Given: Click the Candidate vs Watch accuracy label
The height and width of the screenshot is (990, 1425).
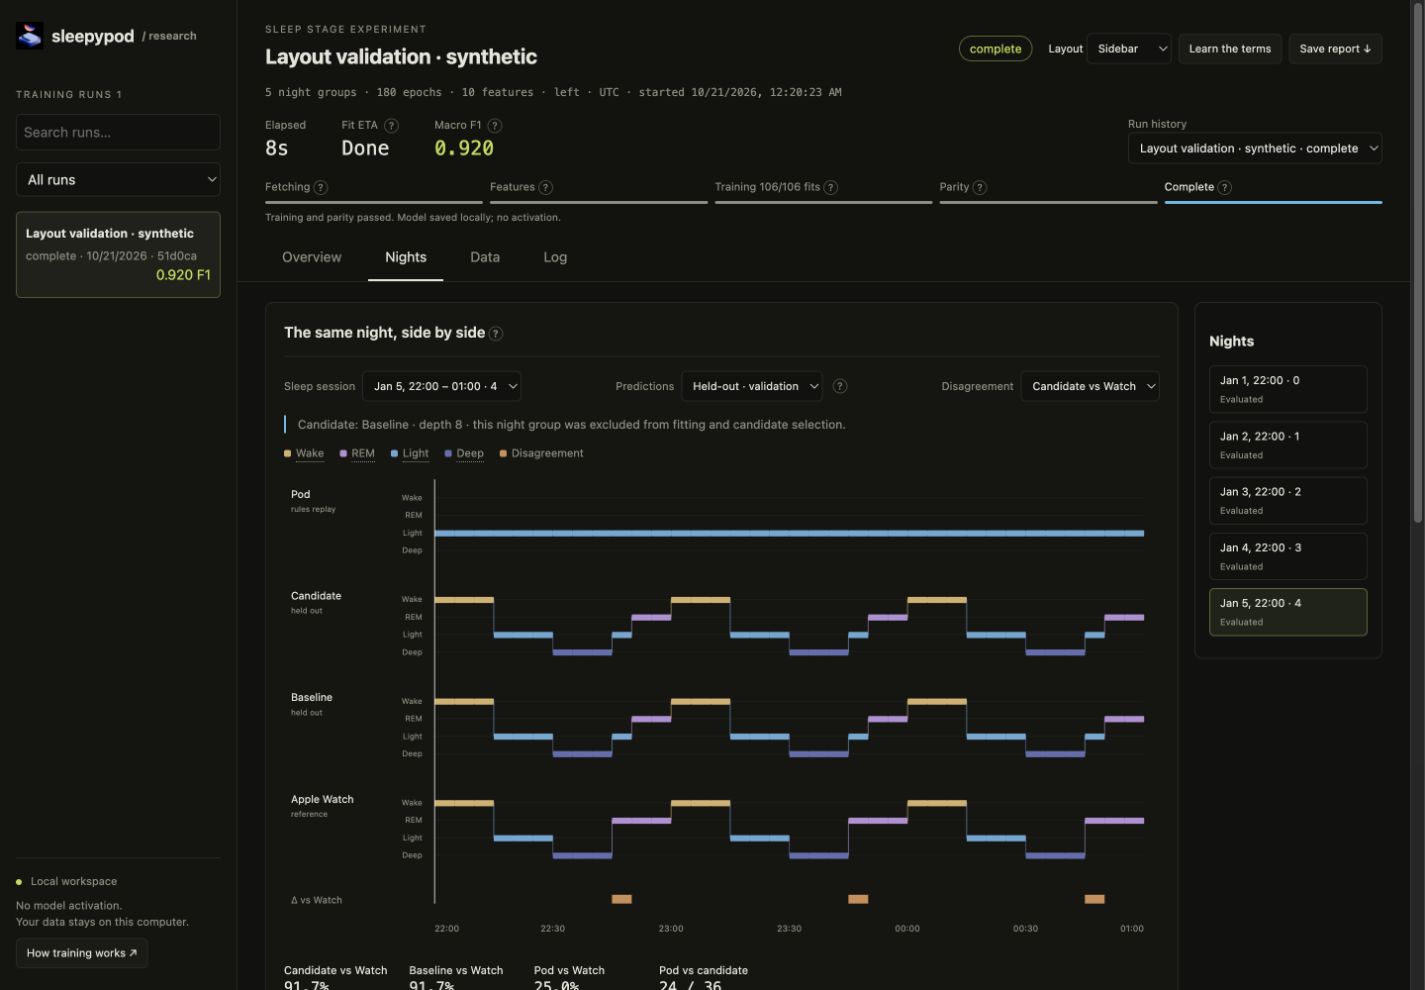Looking at the screenshot, I should (335, 970).
